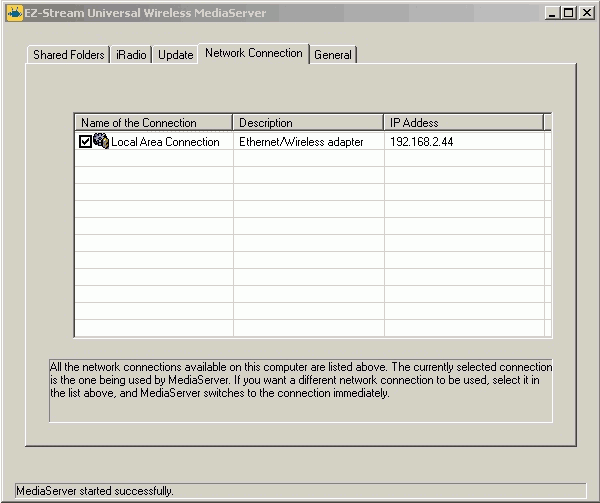
Task: Click the Local Area Connection network icon
Action: click(101, 141)
